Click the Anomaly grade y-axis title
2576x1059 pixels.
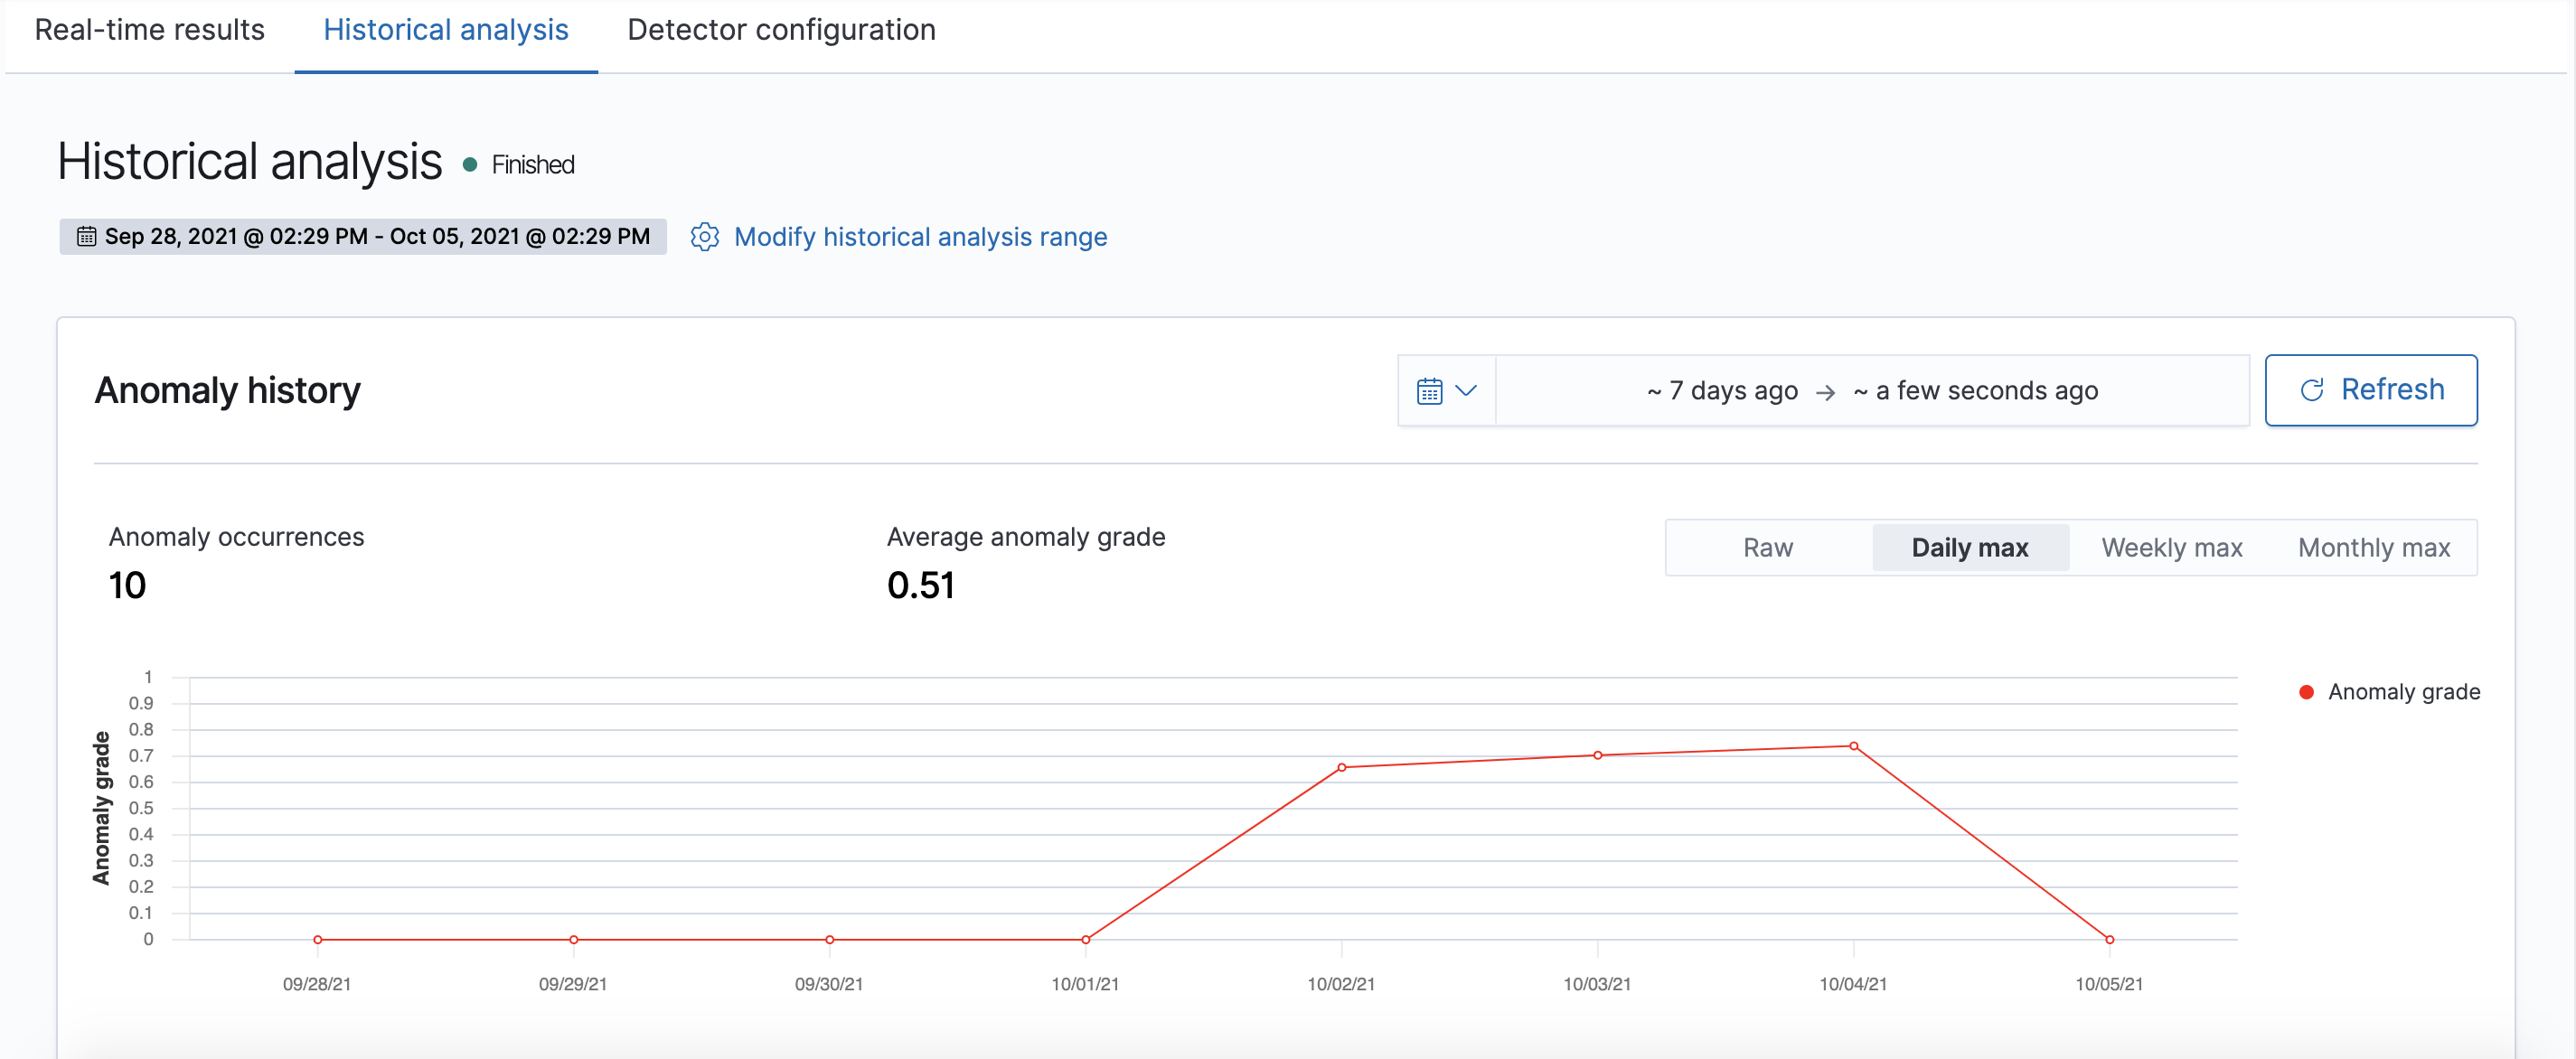pyautogui.click(x=101, y=808)
